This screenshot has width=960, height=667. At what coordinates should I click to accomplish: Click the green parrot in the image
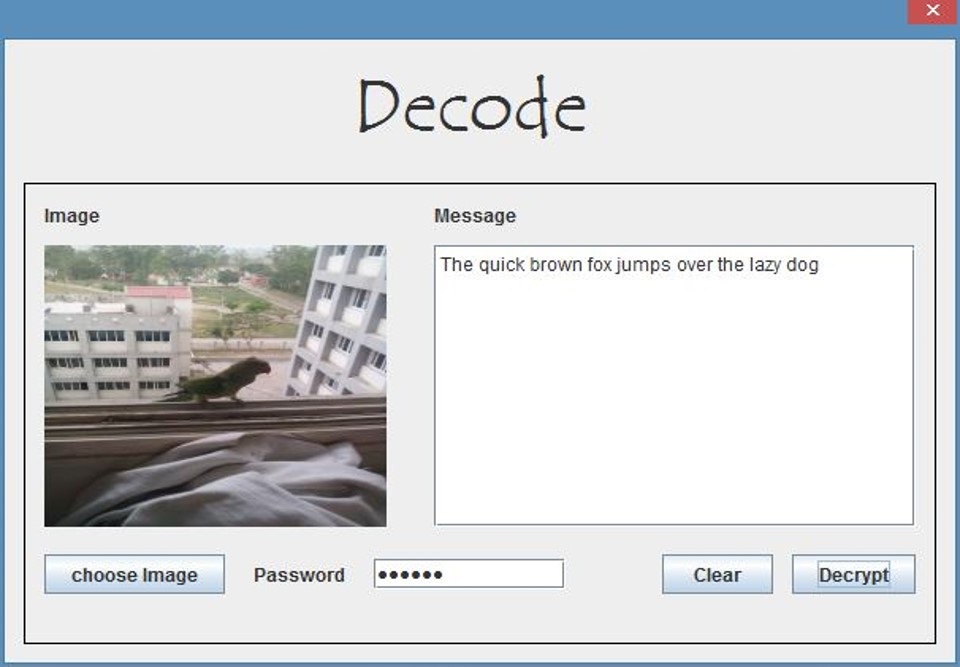(x=222, y=381)
